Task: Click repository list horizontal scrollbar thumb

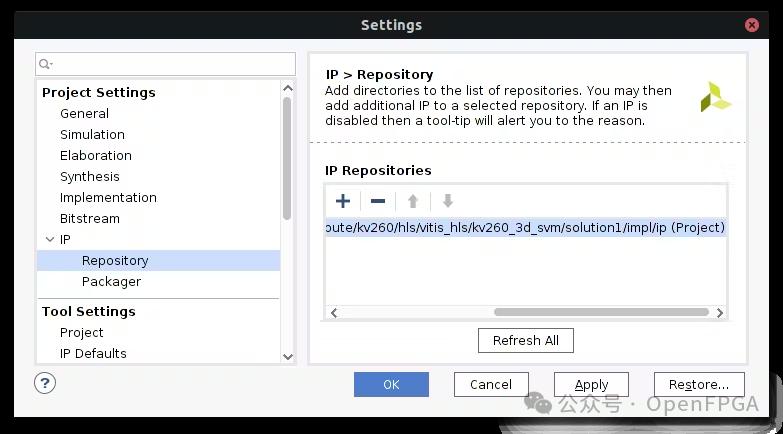Action: [x=601, y=312]
